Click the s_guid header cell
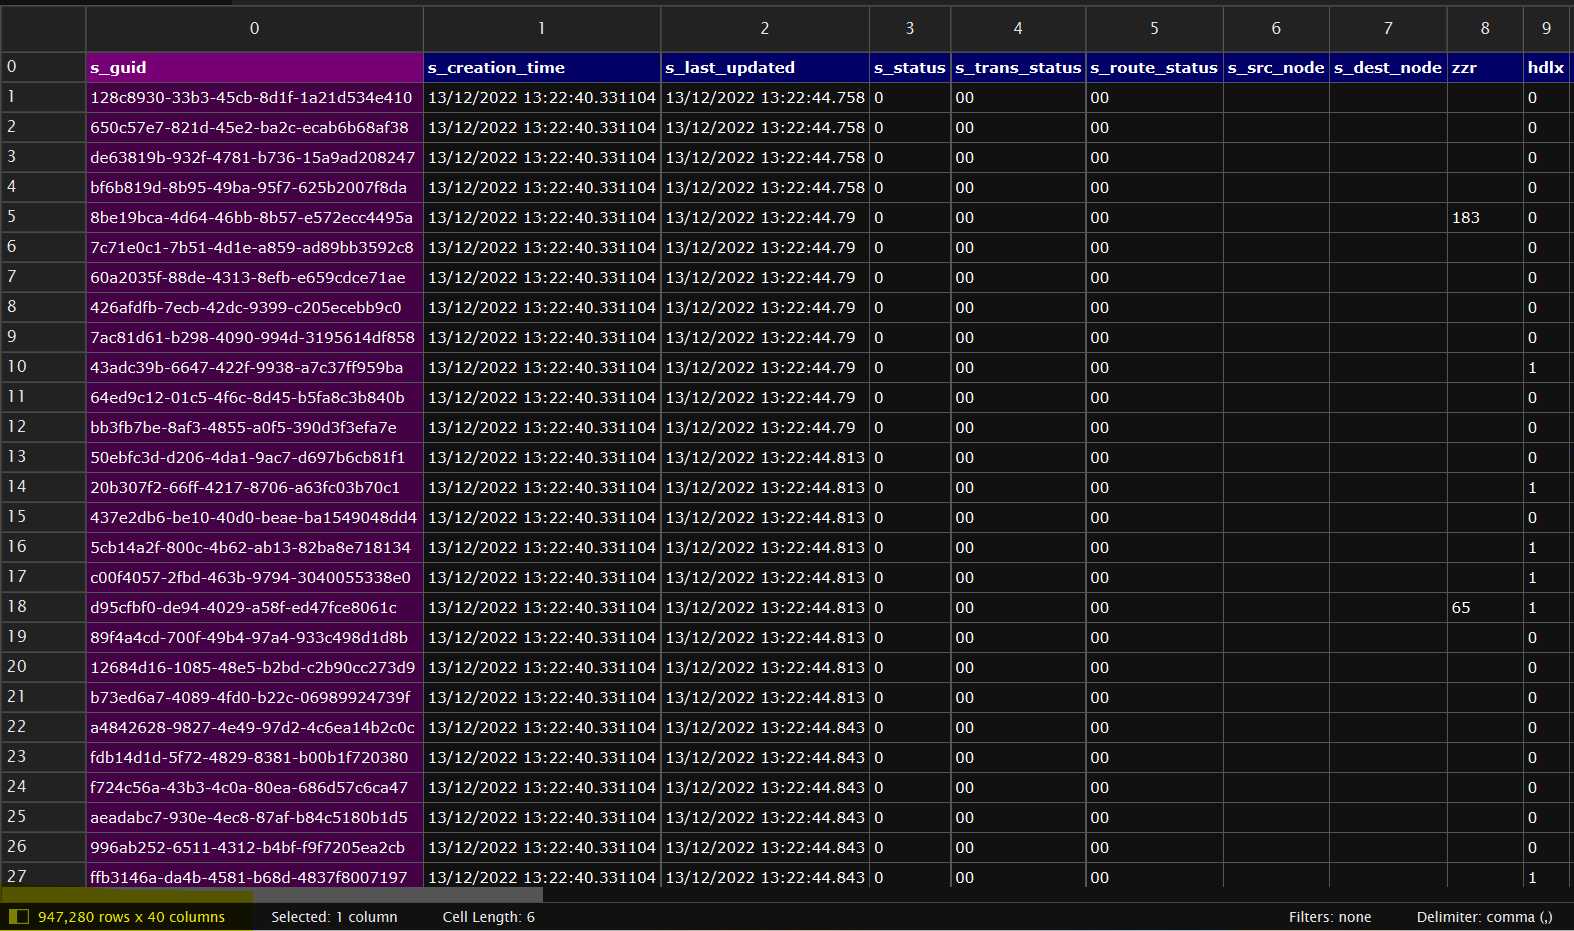Image resolution: width=1574 pixels, height=931 pixels. coord(254,67)
